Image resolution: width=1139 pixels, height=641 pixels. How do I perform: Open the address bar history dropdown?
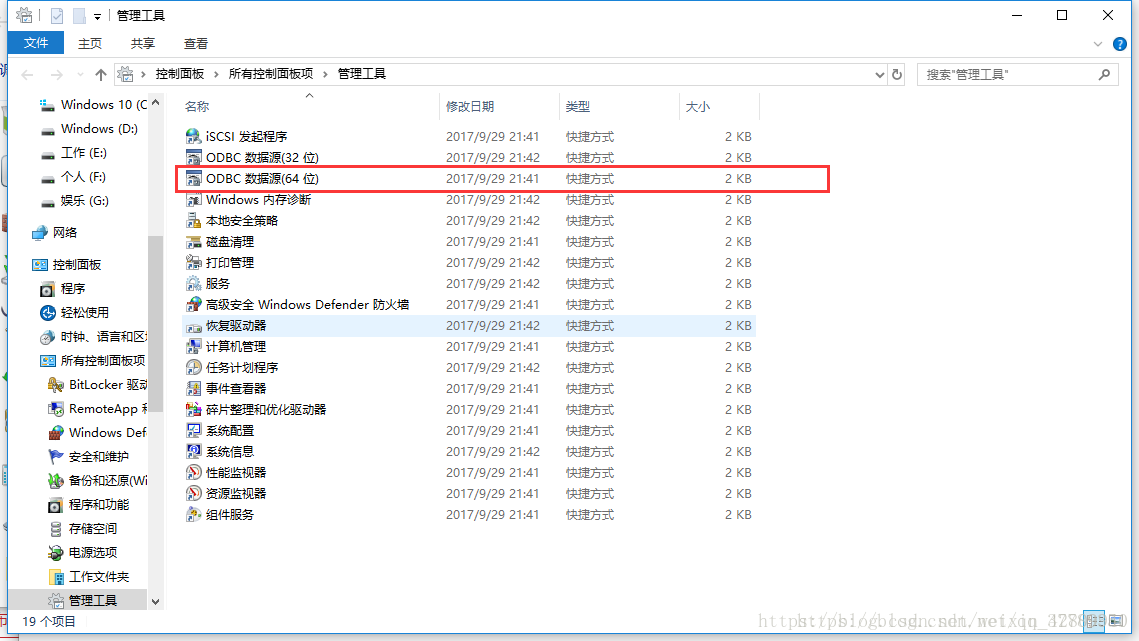[x=880, y=74]
